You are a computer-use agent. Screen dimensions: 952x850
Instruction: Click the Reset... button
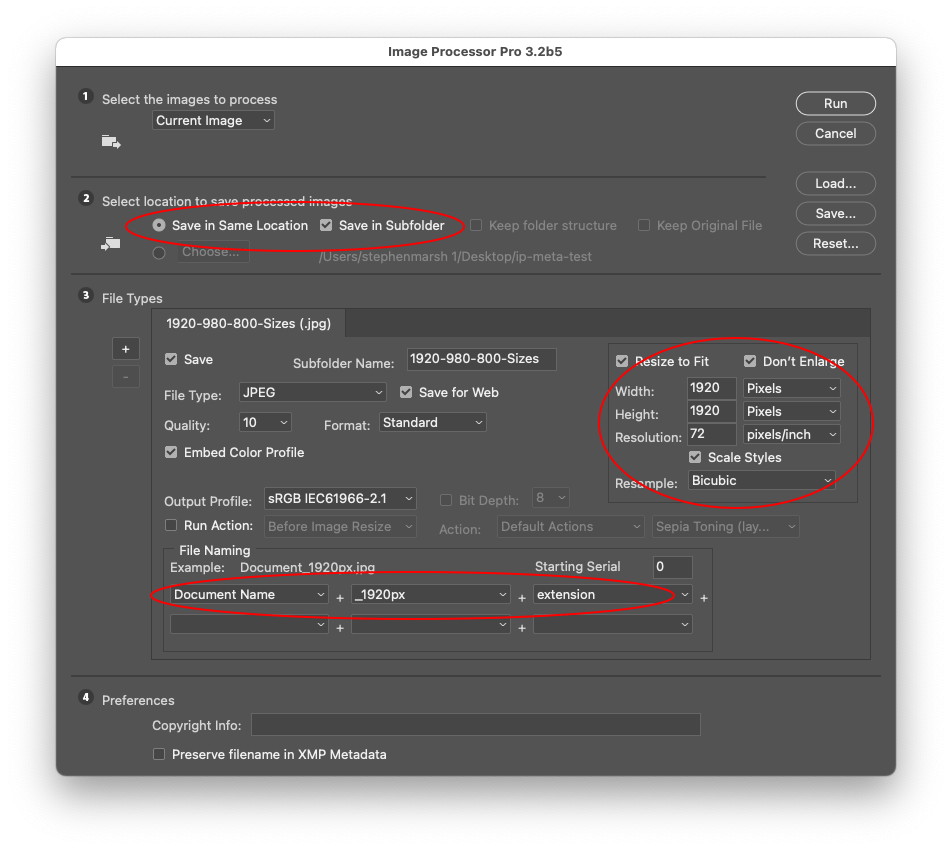coord(835,243)
